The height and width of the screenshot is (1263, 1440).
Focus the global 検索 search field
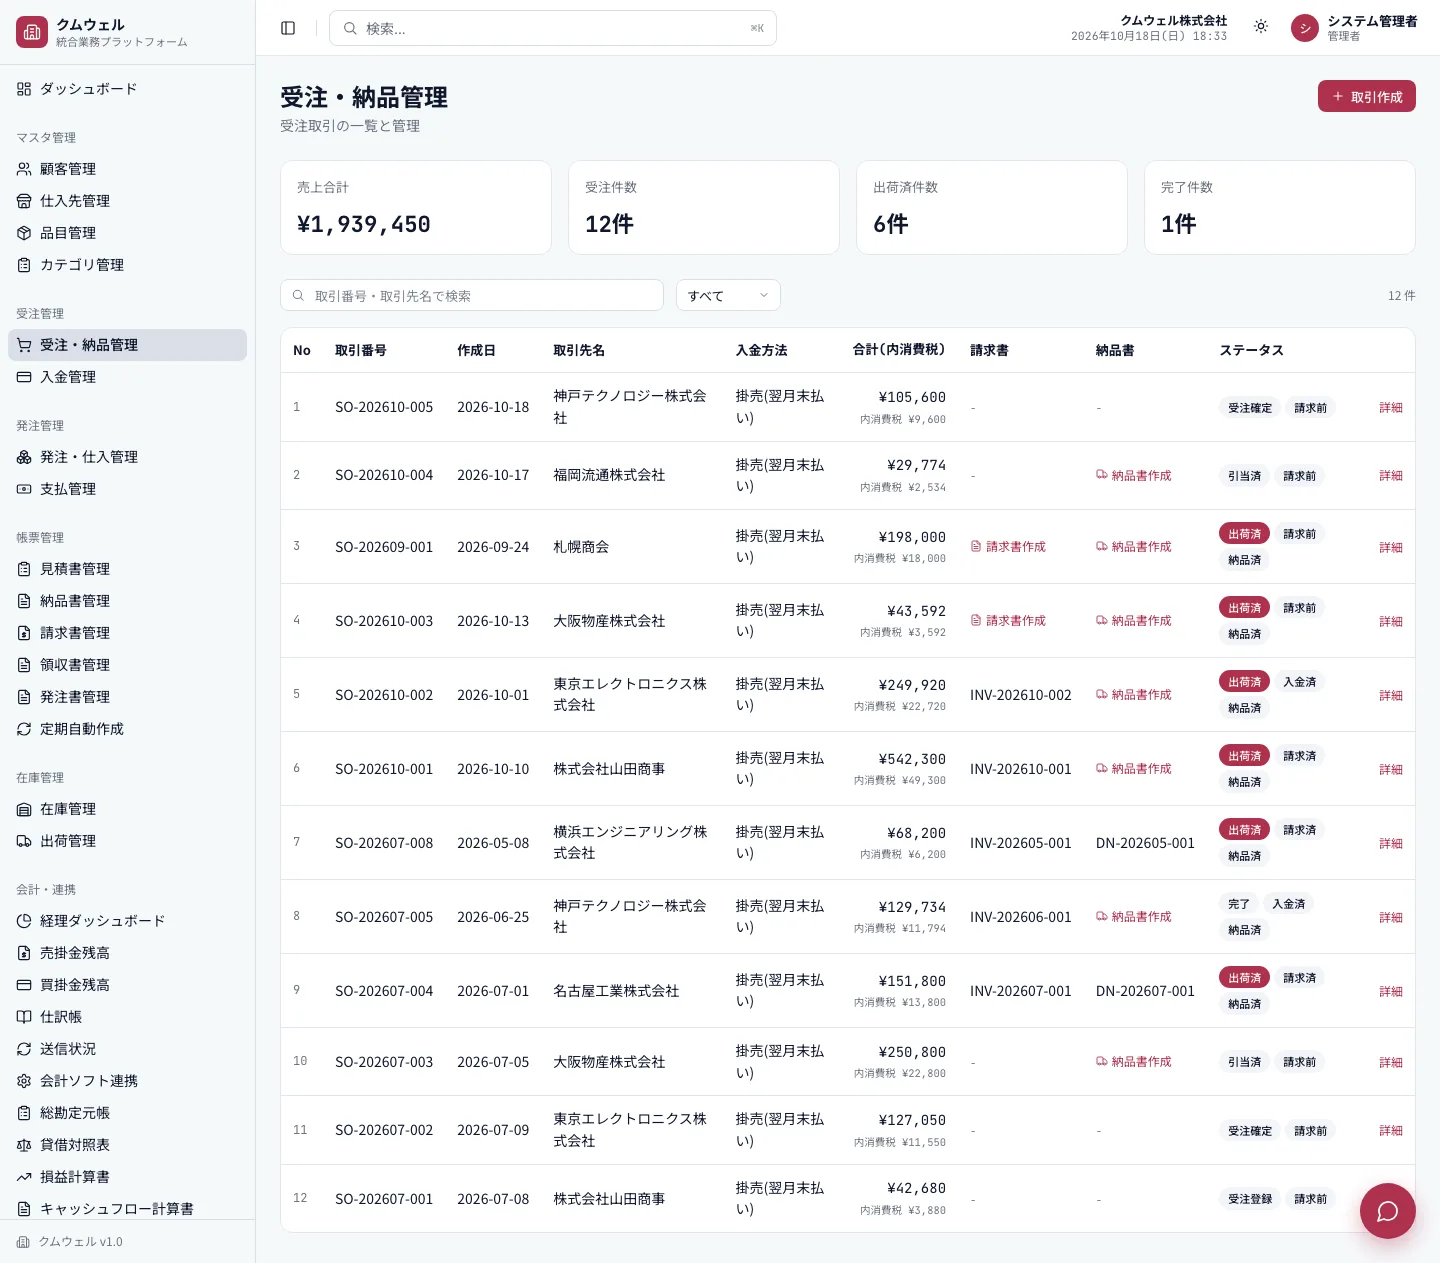click(552, 28)
